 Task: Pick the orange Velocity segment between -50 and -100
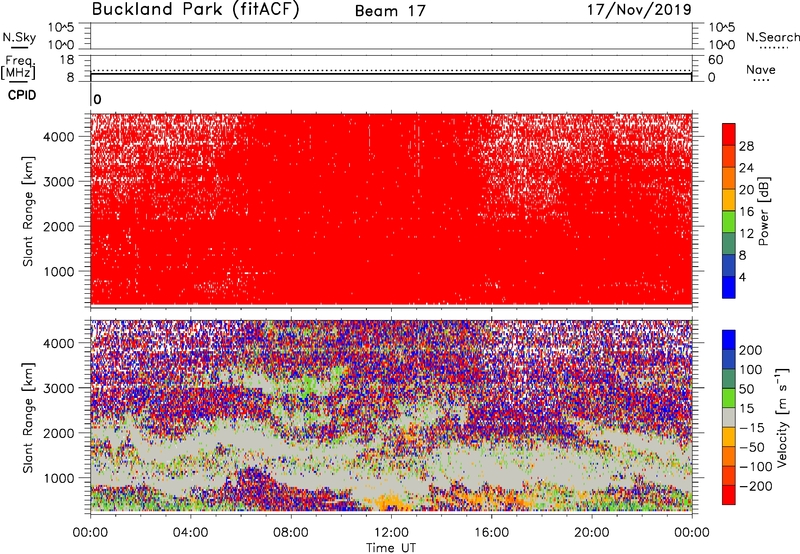[x=729, y=456]
